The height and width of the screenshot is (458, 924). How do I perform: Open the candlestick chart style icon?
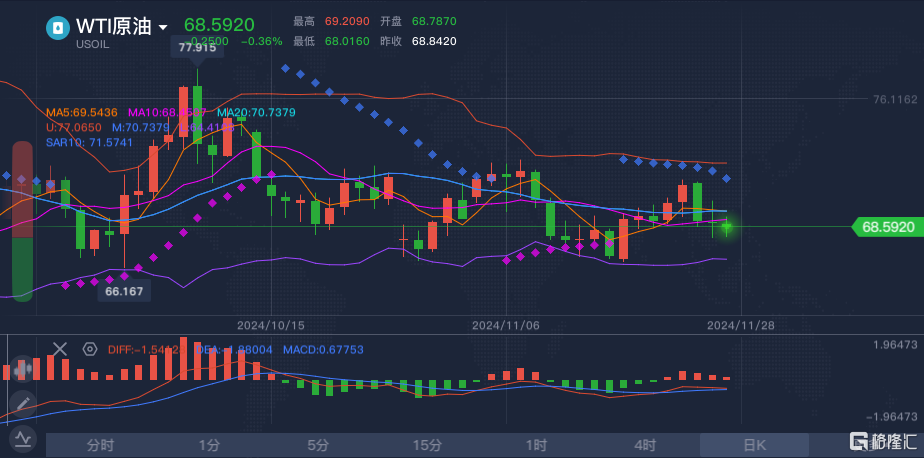[x=22, y=369]
